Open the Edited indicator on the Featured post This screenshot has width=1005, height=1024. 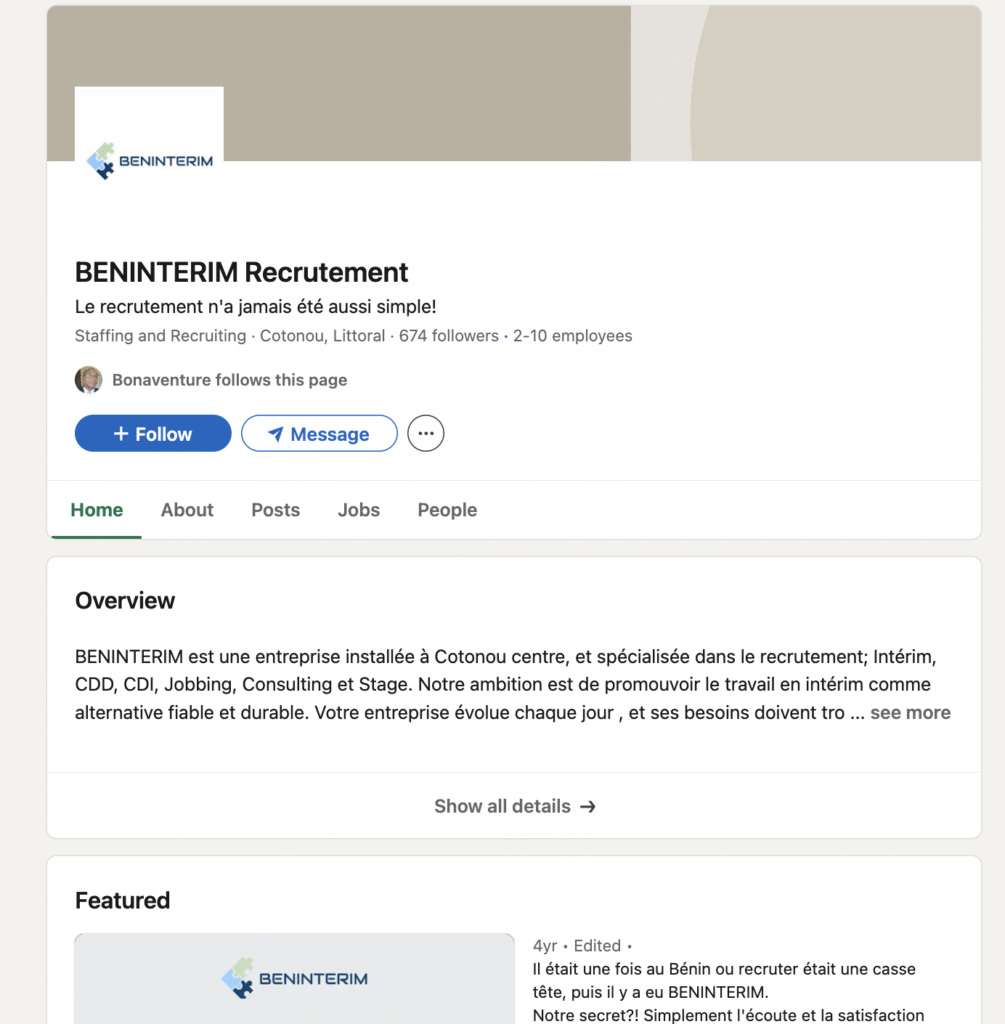(596, 945)
